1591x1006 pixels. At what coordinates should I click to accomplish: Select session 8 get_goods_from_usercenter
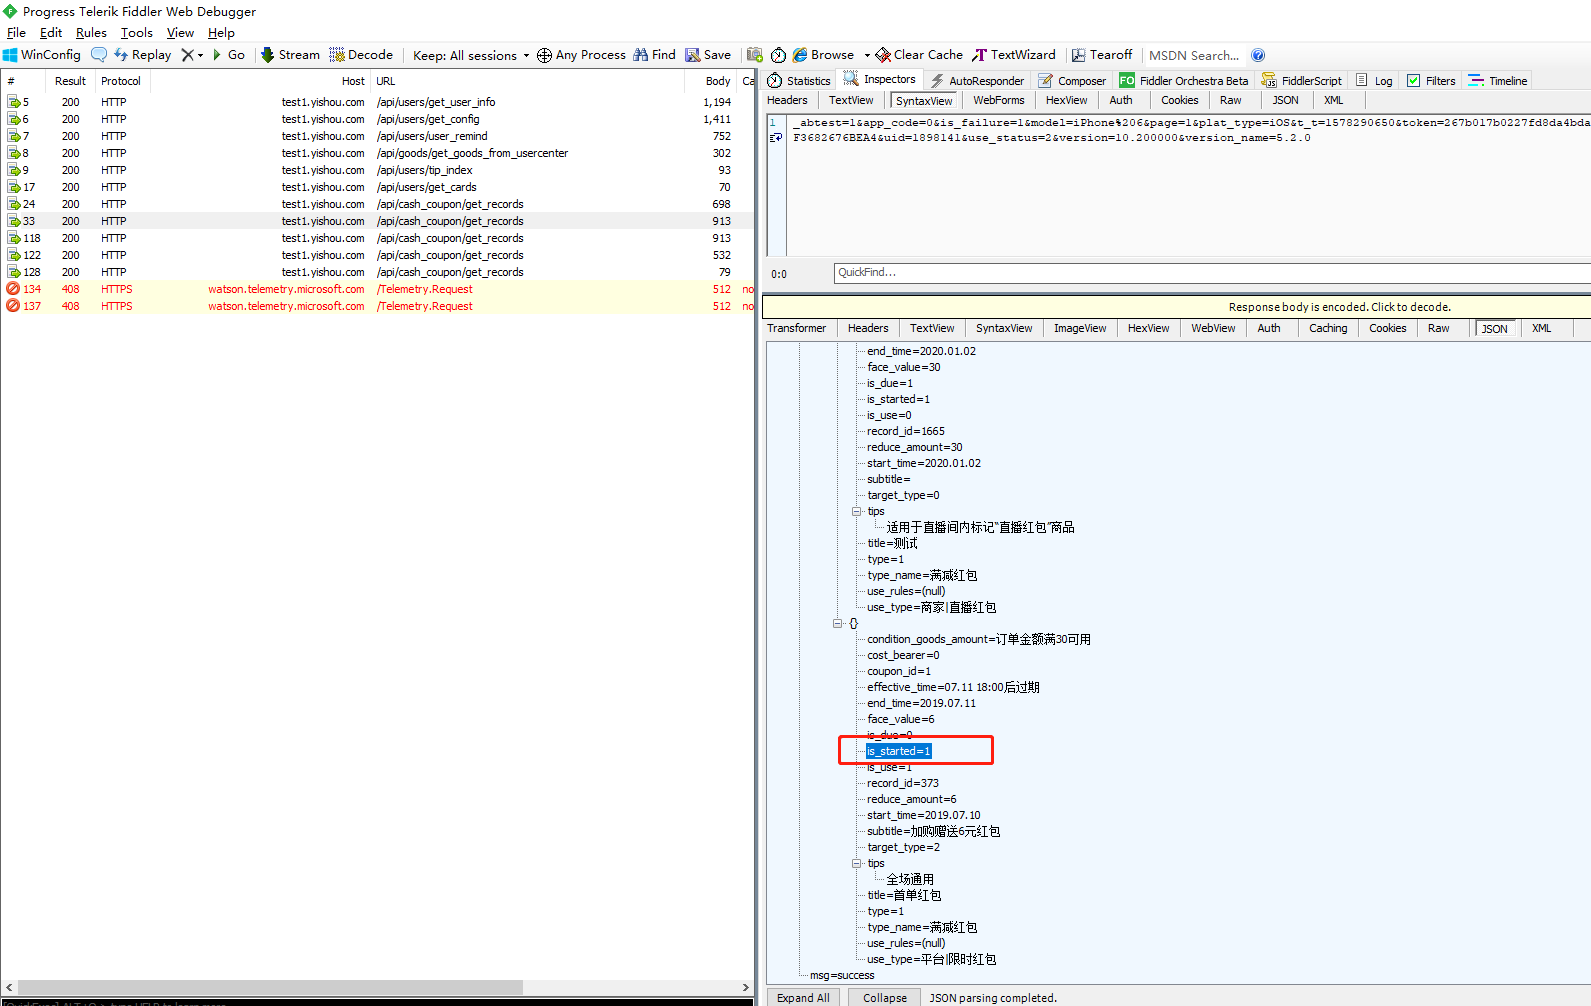[x=377, y=153]
